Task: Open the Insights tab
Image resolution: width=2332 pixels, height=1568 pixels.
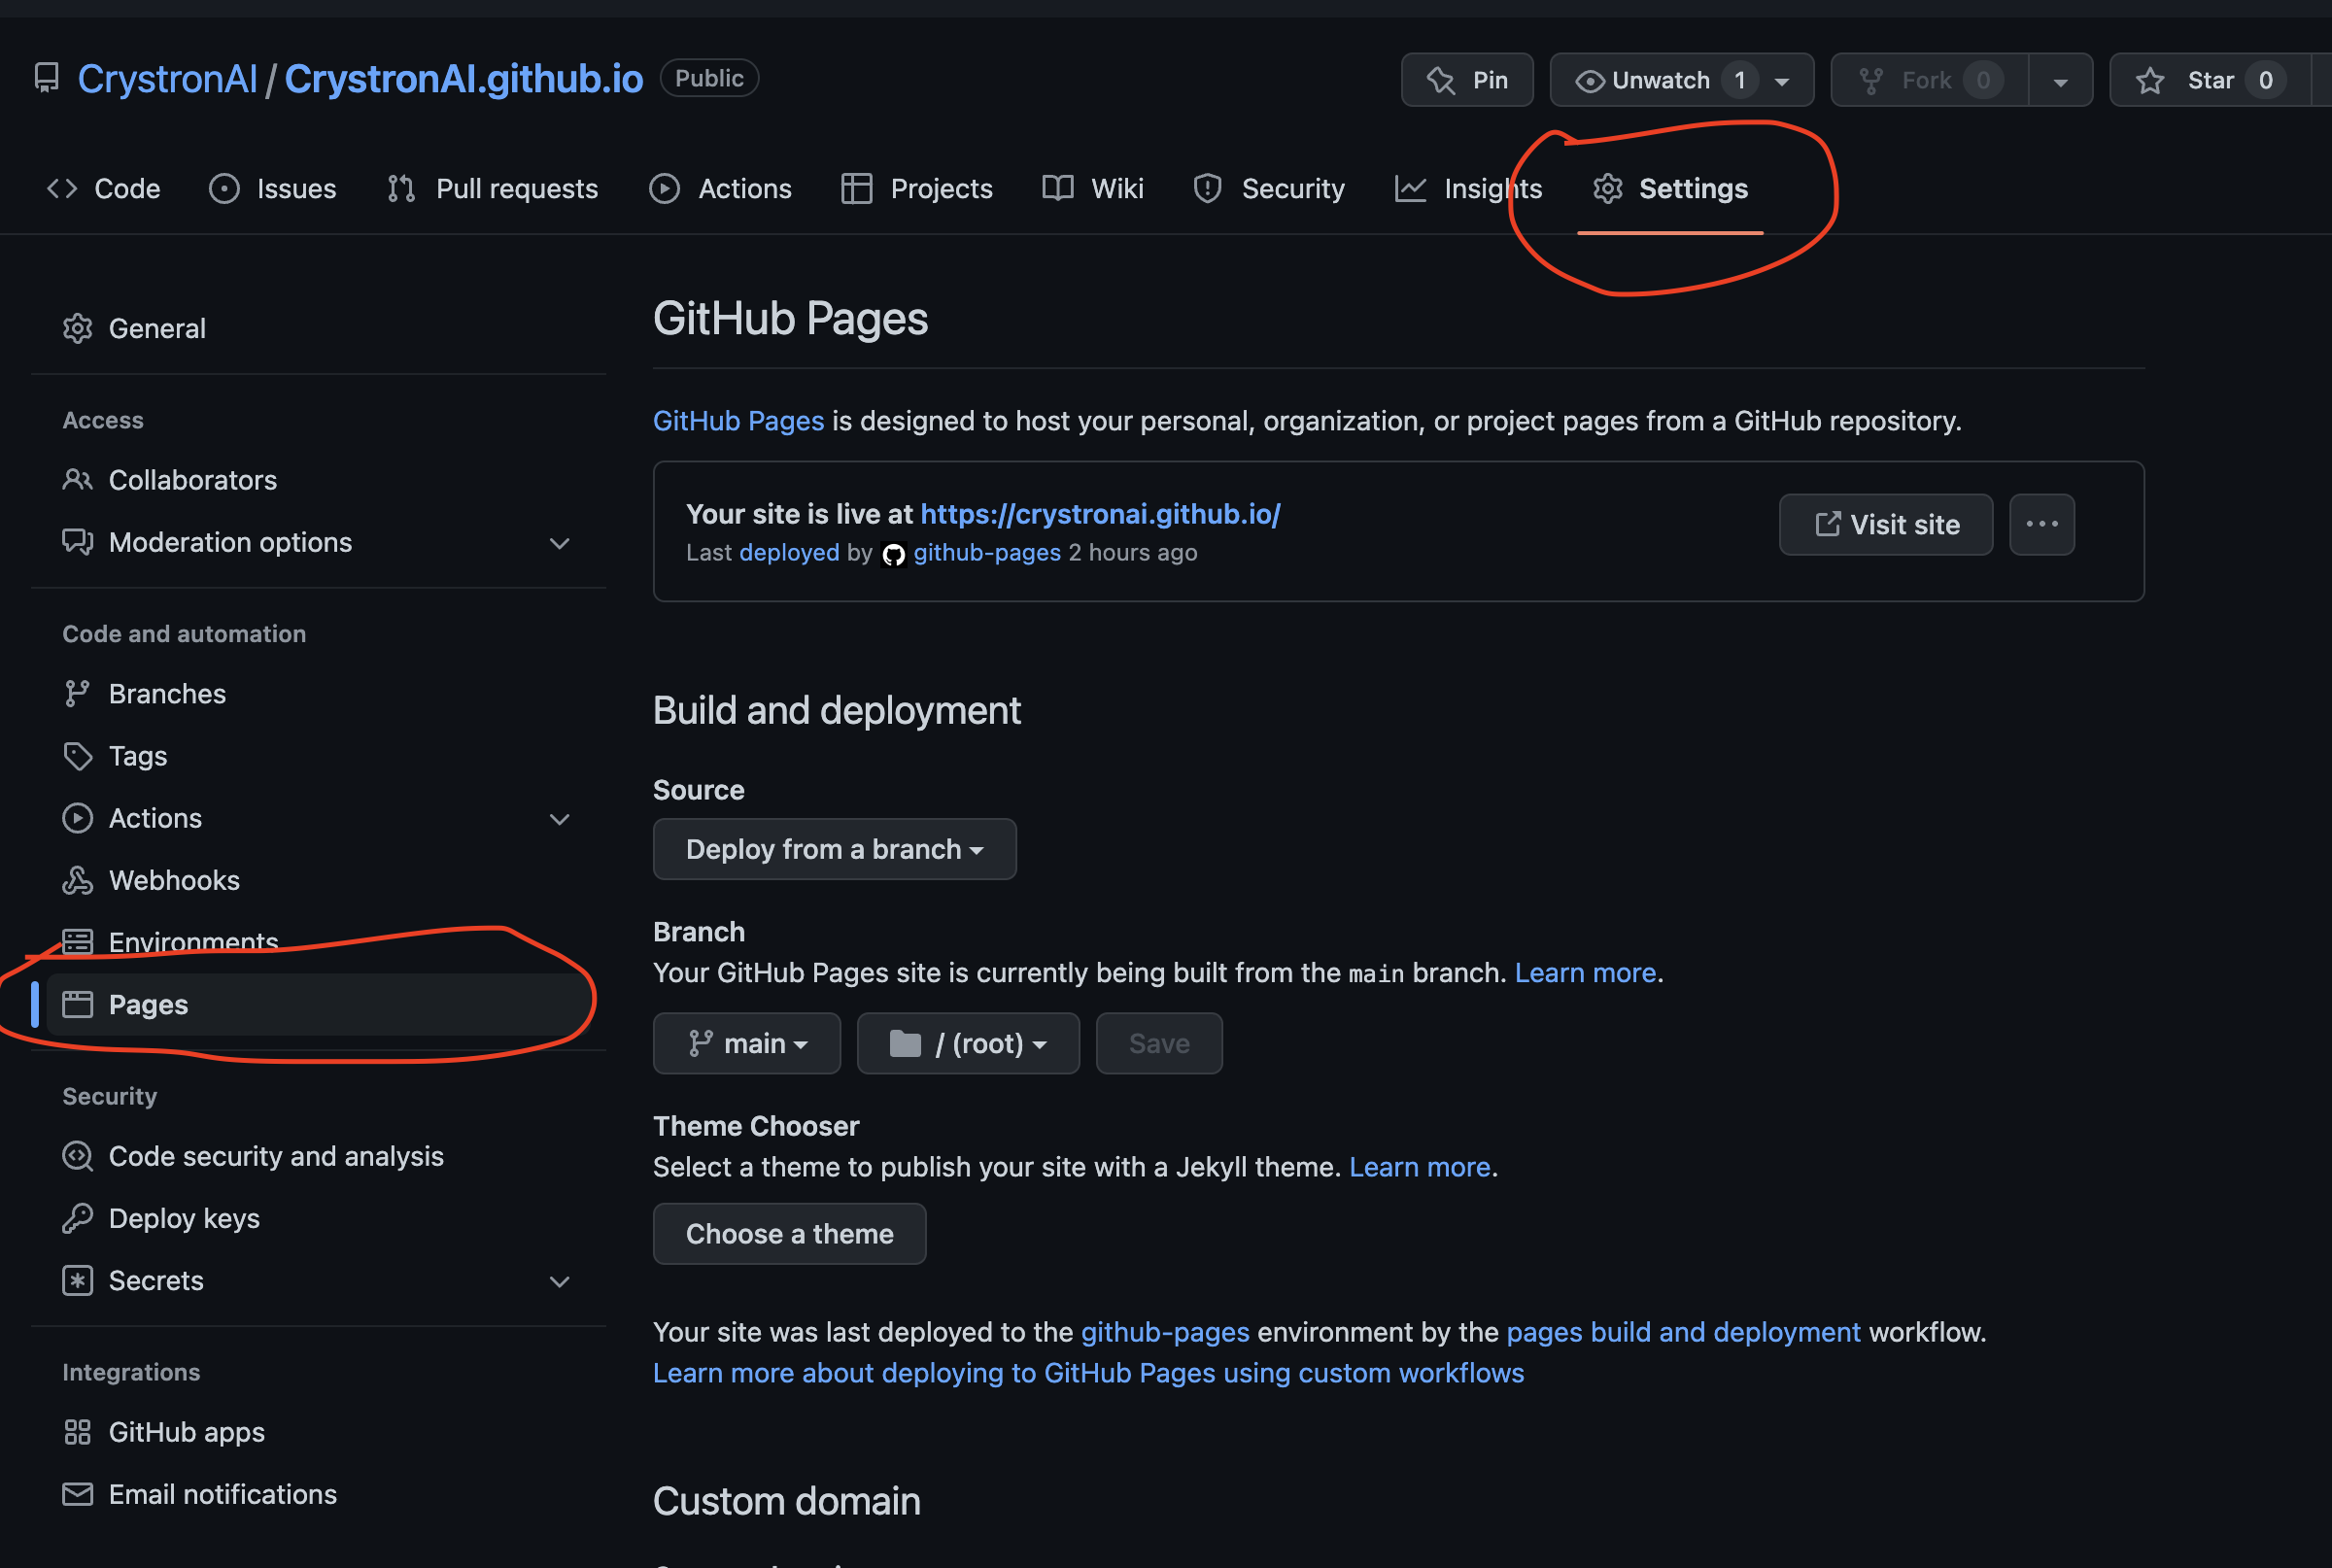Action: coord(1469,188)
